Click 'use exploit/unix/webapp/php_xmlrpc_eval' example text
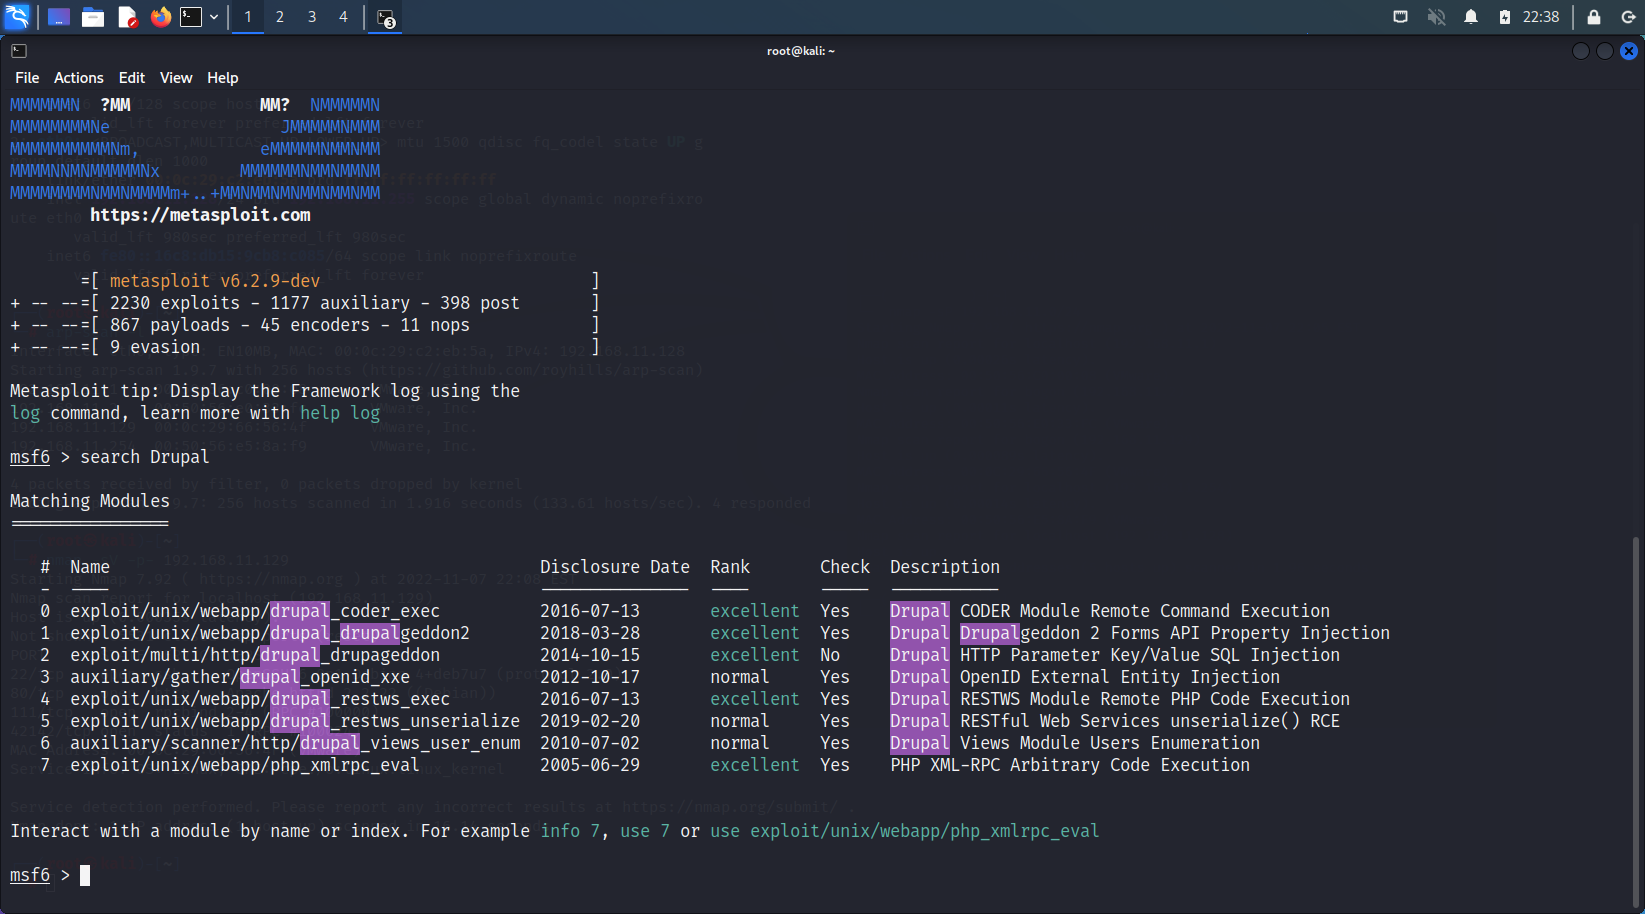This screenshot has width=1645, height=914. coord(905,831)
